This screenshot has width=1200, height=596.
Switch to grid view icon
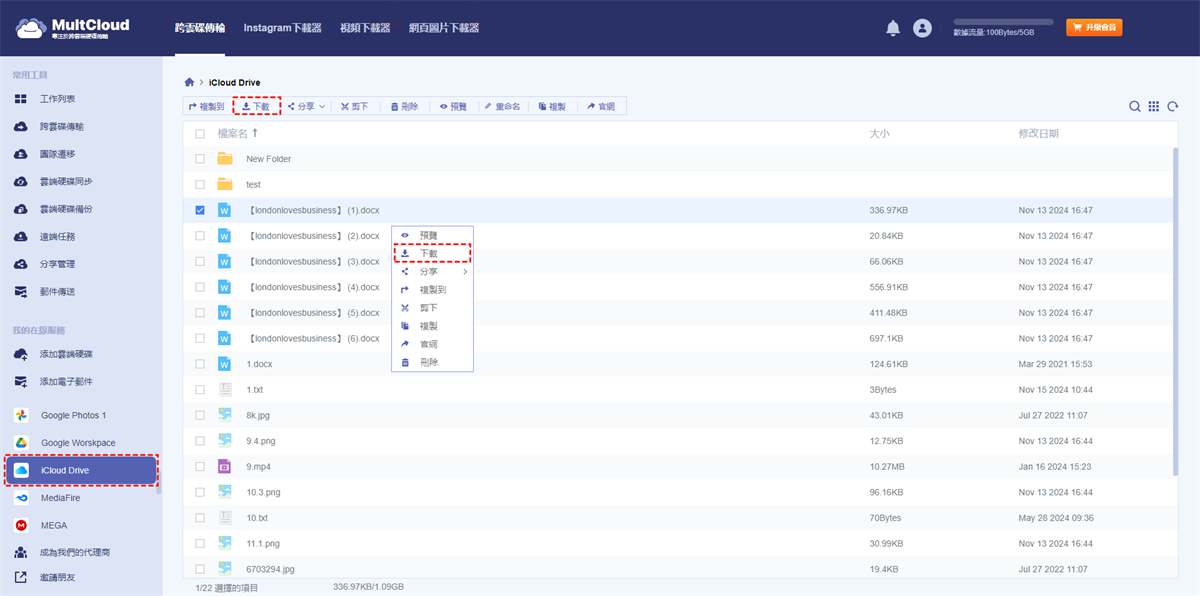pyautogui.click(x=1154, y=107)
